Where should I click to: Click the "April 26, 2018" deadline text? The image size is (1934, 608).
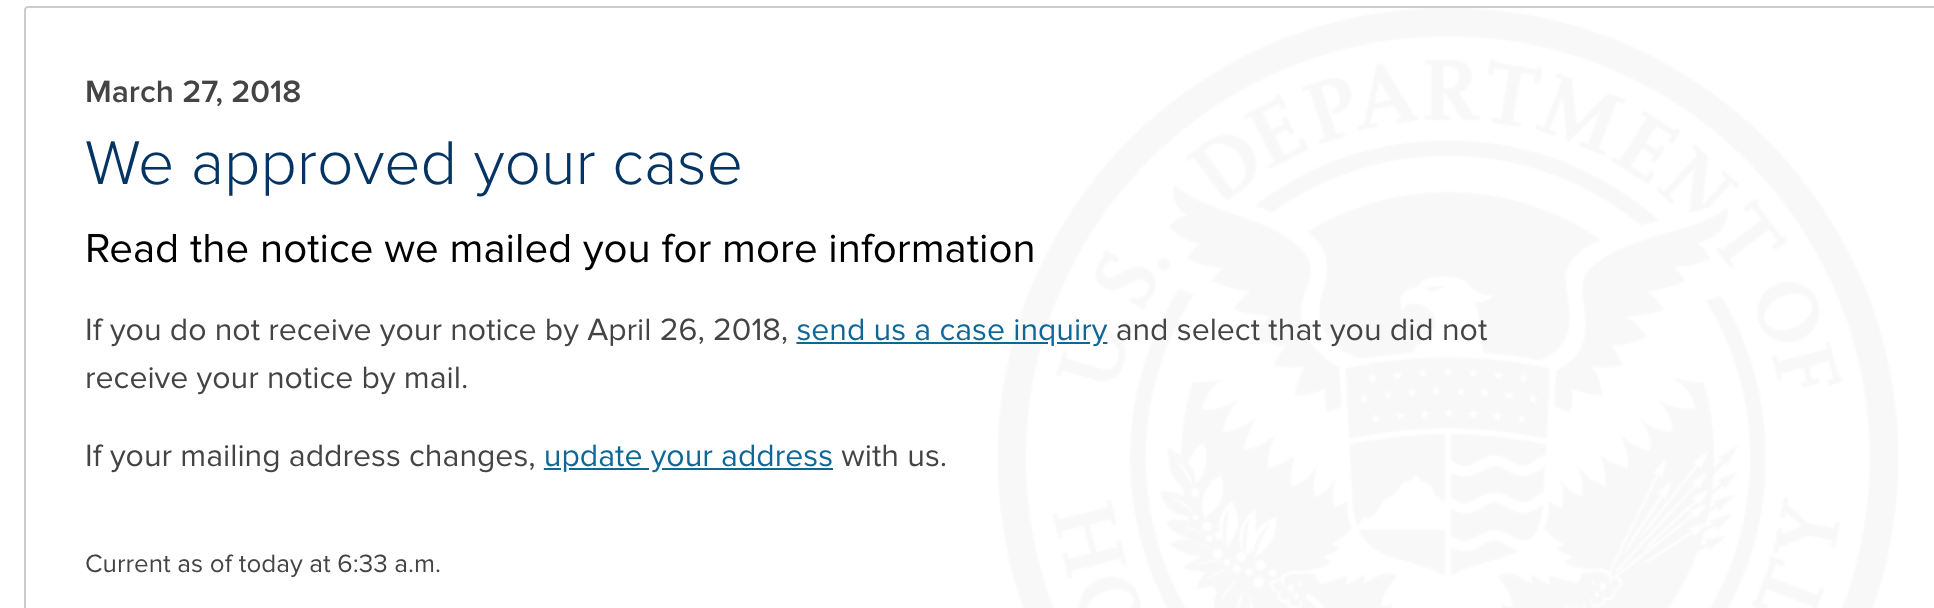[688, 330]
